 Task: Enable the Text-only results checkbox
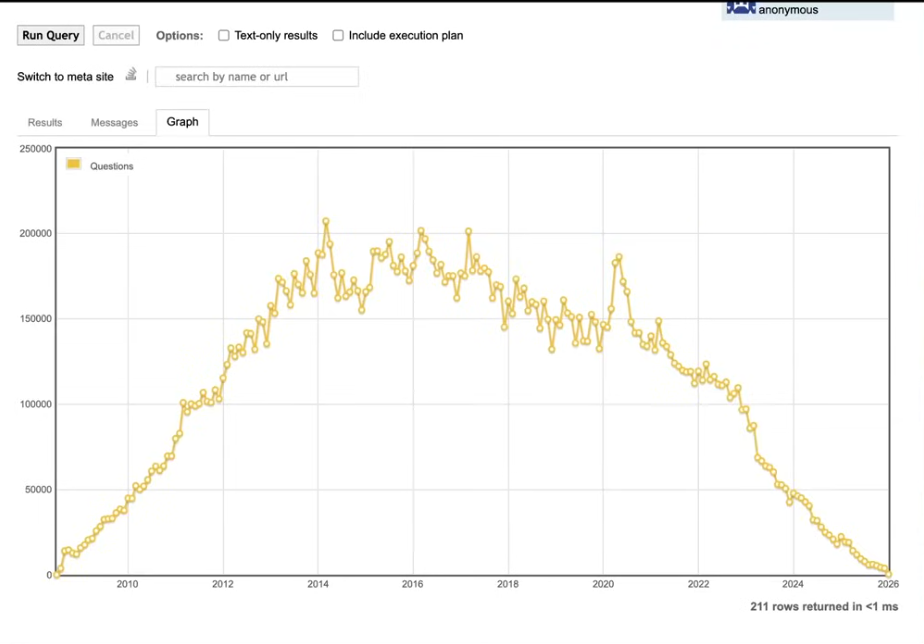coord(224,36)
